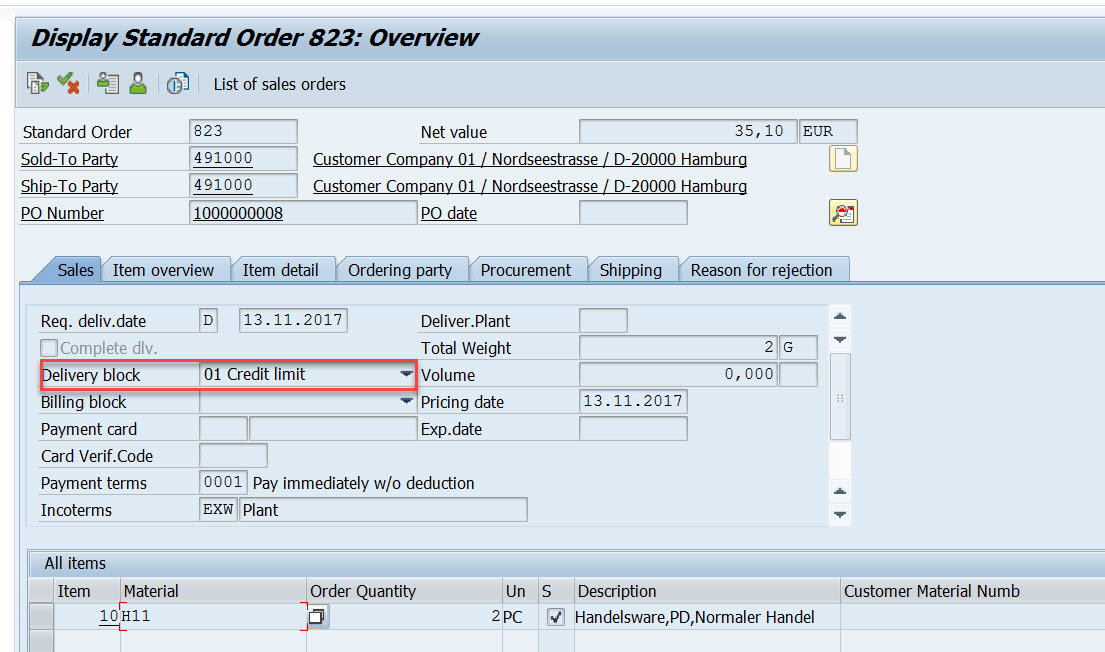Screen dimensions: 1105x652
Task: Open the Shipping tab
Action: point(633,269)
